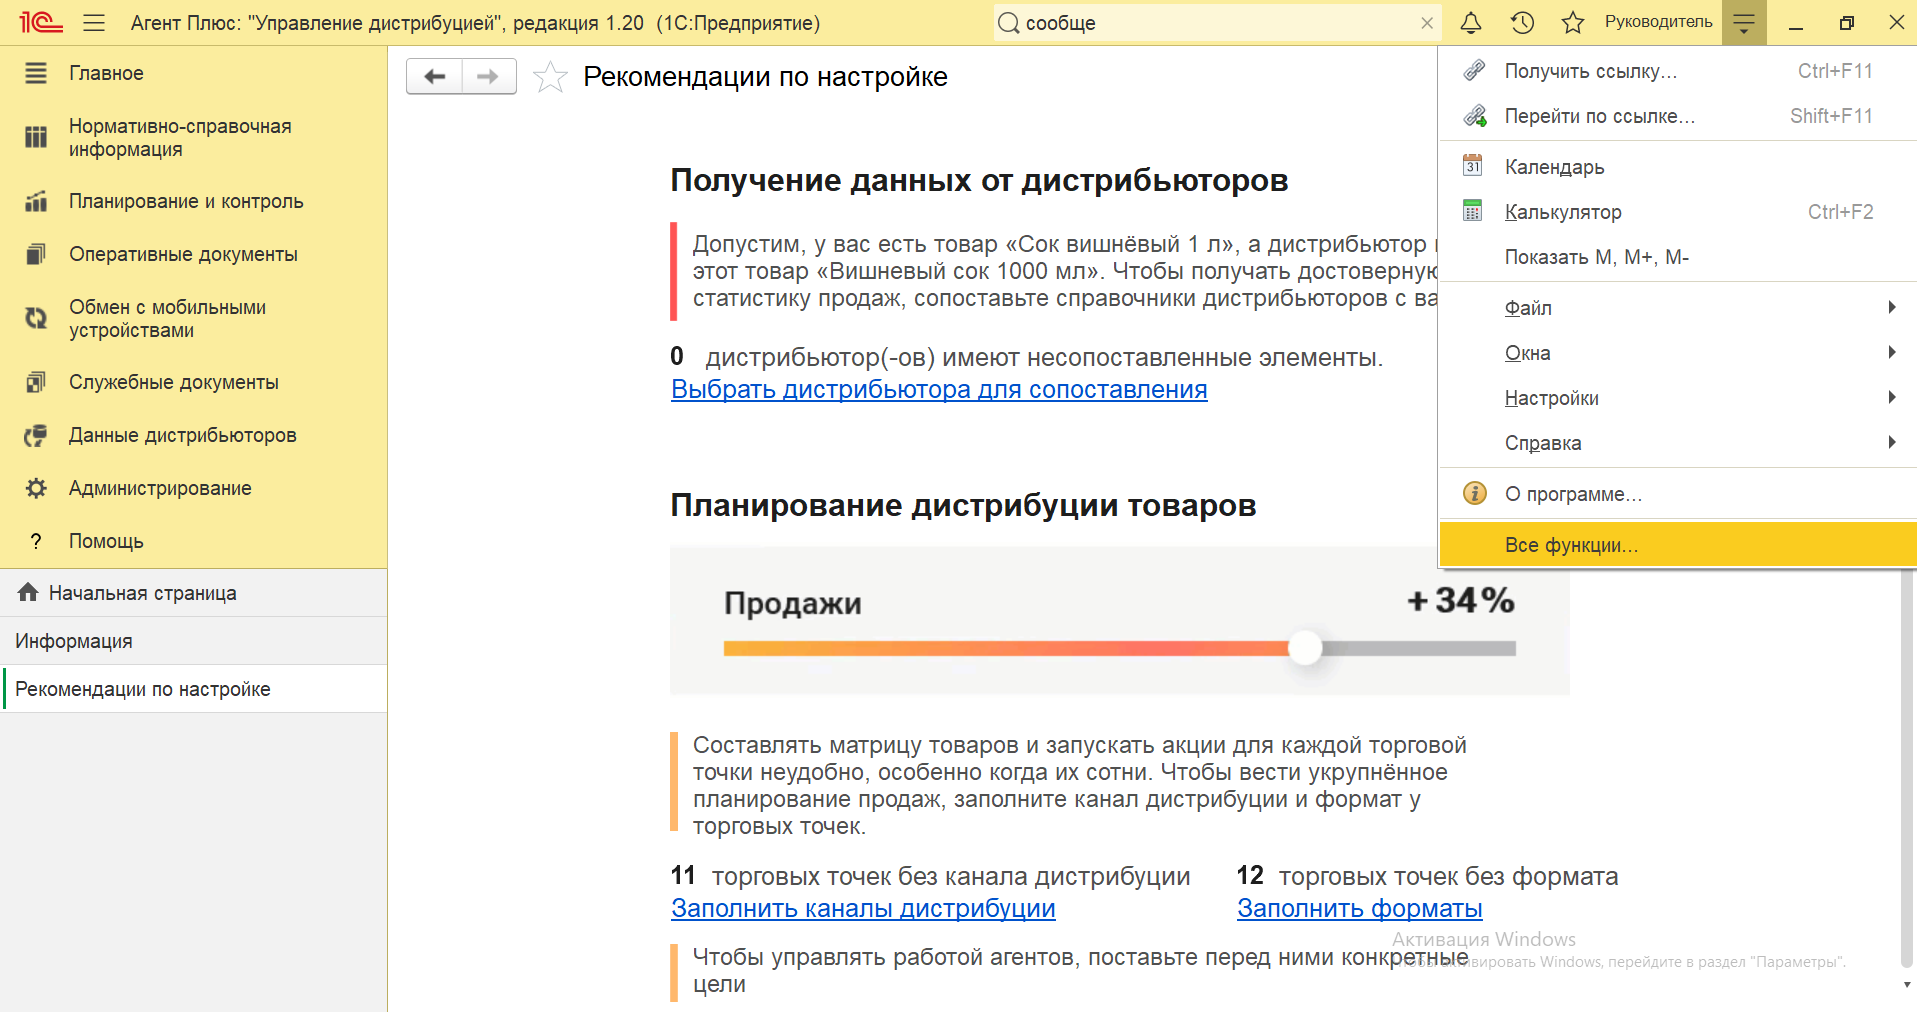Select Перейти по ссылке menu item
1917x1012 pixels.
[x=1677, y=116]
